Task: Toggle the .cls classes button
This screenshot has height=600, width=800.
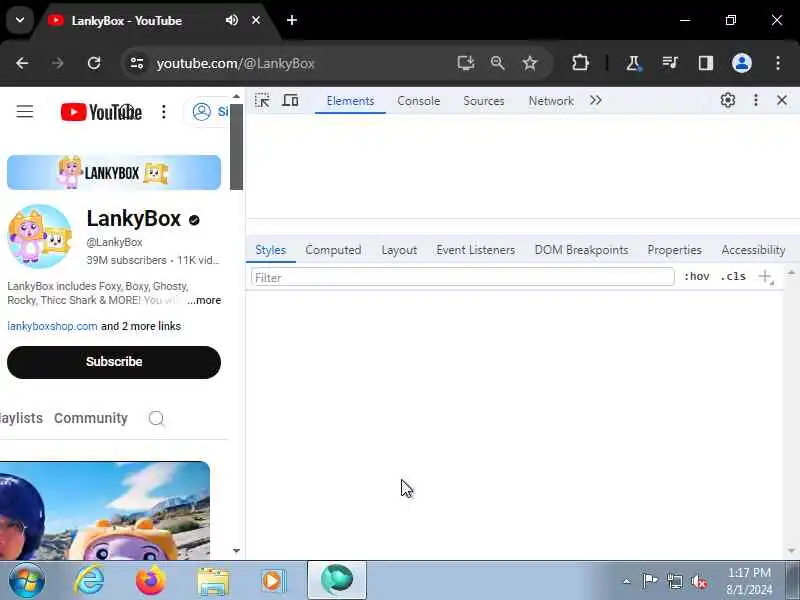Action: [733, 277]
